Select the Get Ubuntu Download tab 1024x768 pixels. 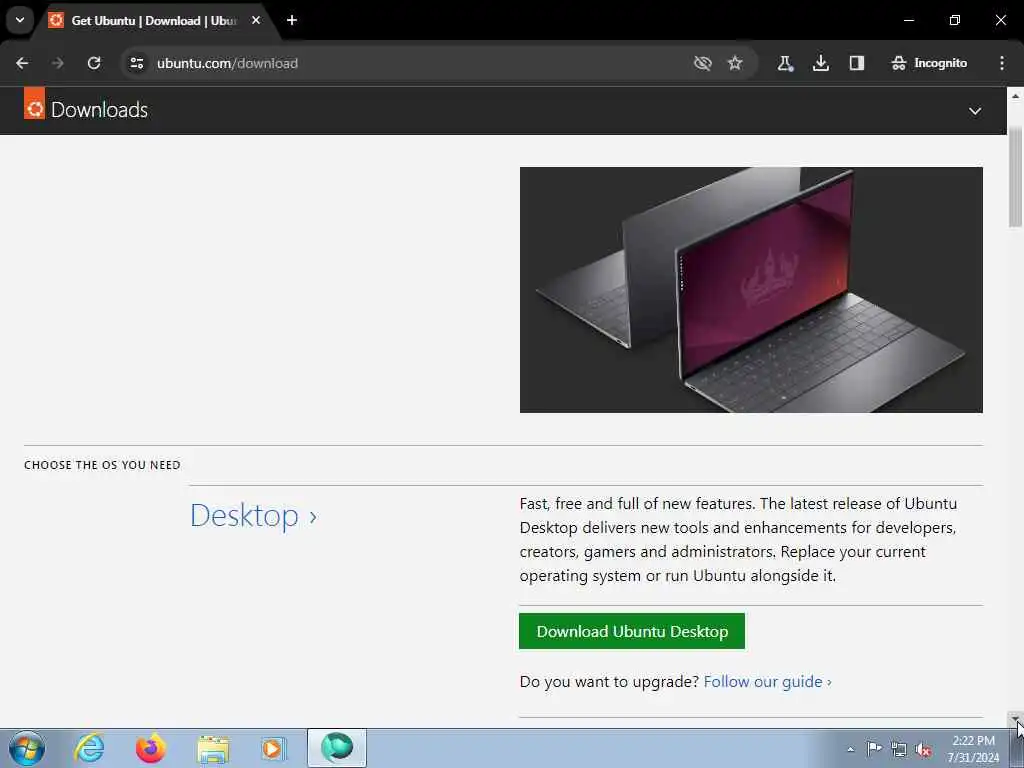coord(154,21)
